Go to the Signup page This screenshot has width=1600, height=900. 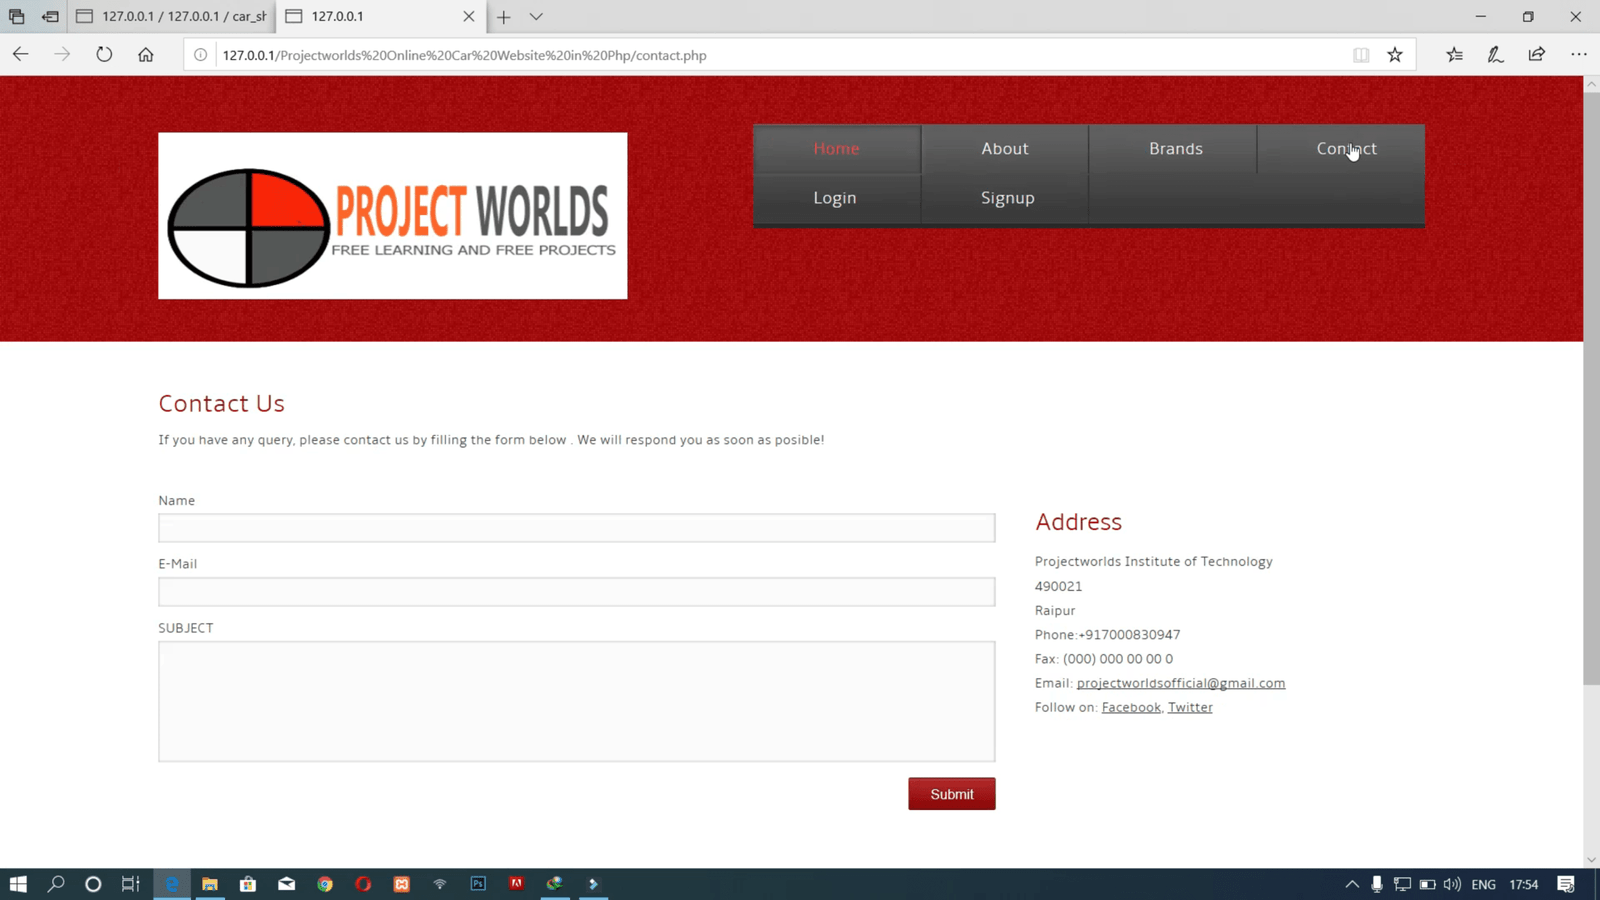[x=1007, y=198]
